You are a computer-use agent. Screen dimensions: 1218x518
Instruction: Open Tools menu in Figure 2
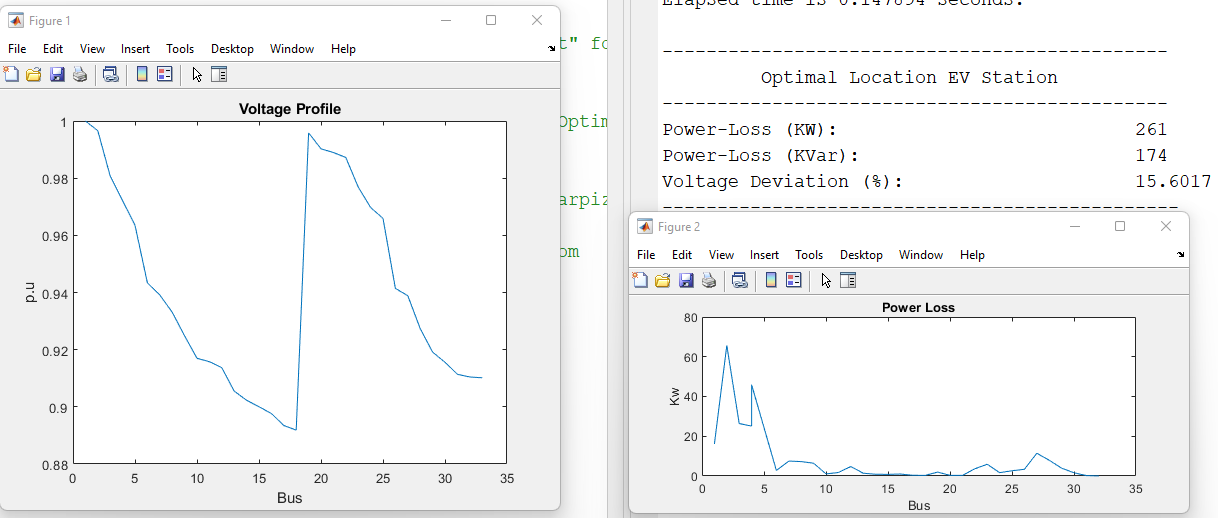(809, 255)
